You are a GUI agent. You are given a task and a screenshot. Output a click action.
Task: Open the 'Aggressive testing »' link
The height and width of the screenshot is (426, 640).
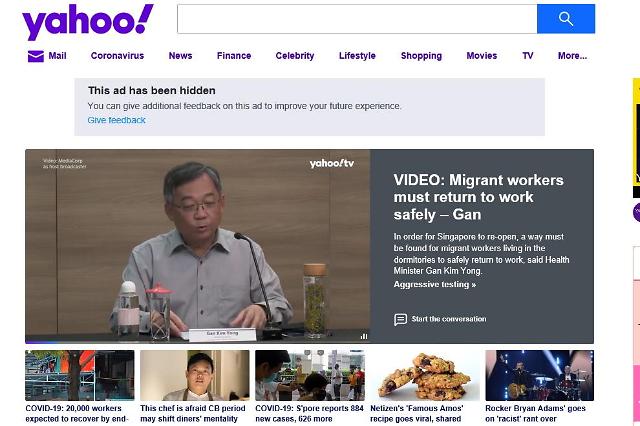pos(435,284)
